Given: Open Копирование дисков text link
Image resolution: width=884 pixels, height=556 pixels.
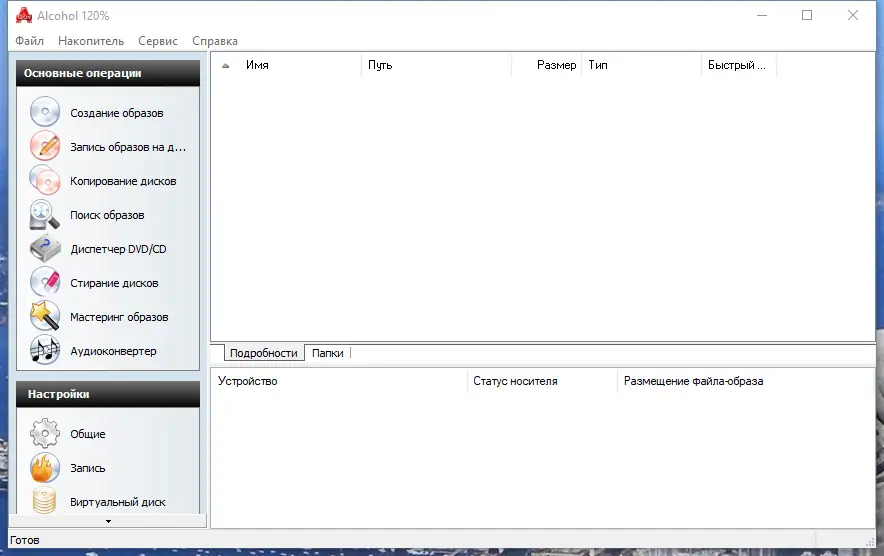Looking at the screenshot, I should click(123, 181).
